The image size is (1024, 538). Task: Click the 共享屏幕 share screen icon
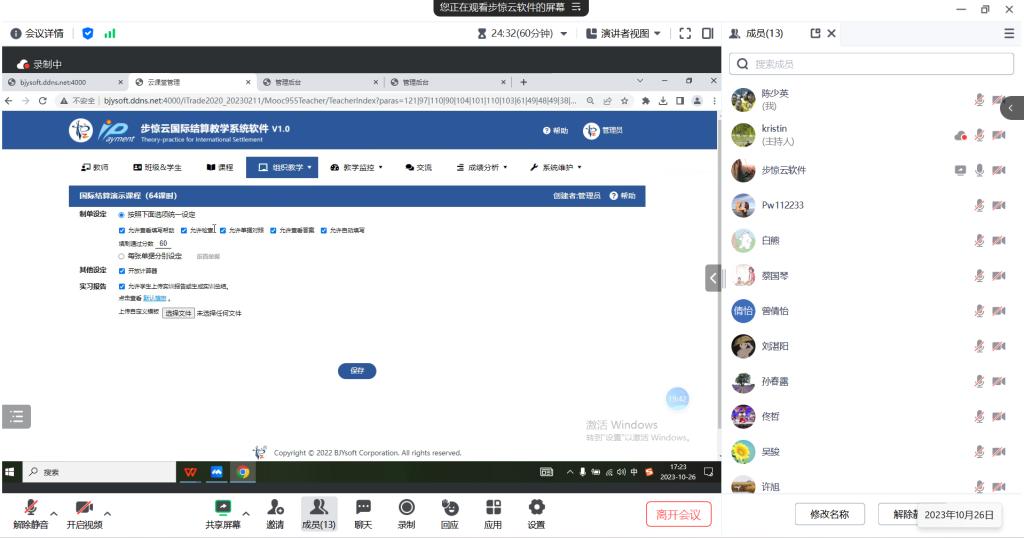pyautogui.click(x=223, y=508)
